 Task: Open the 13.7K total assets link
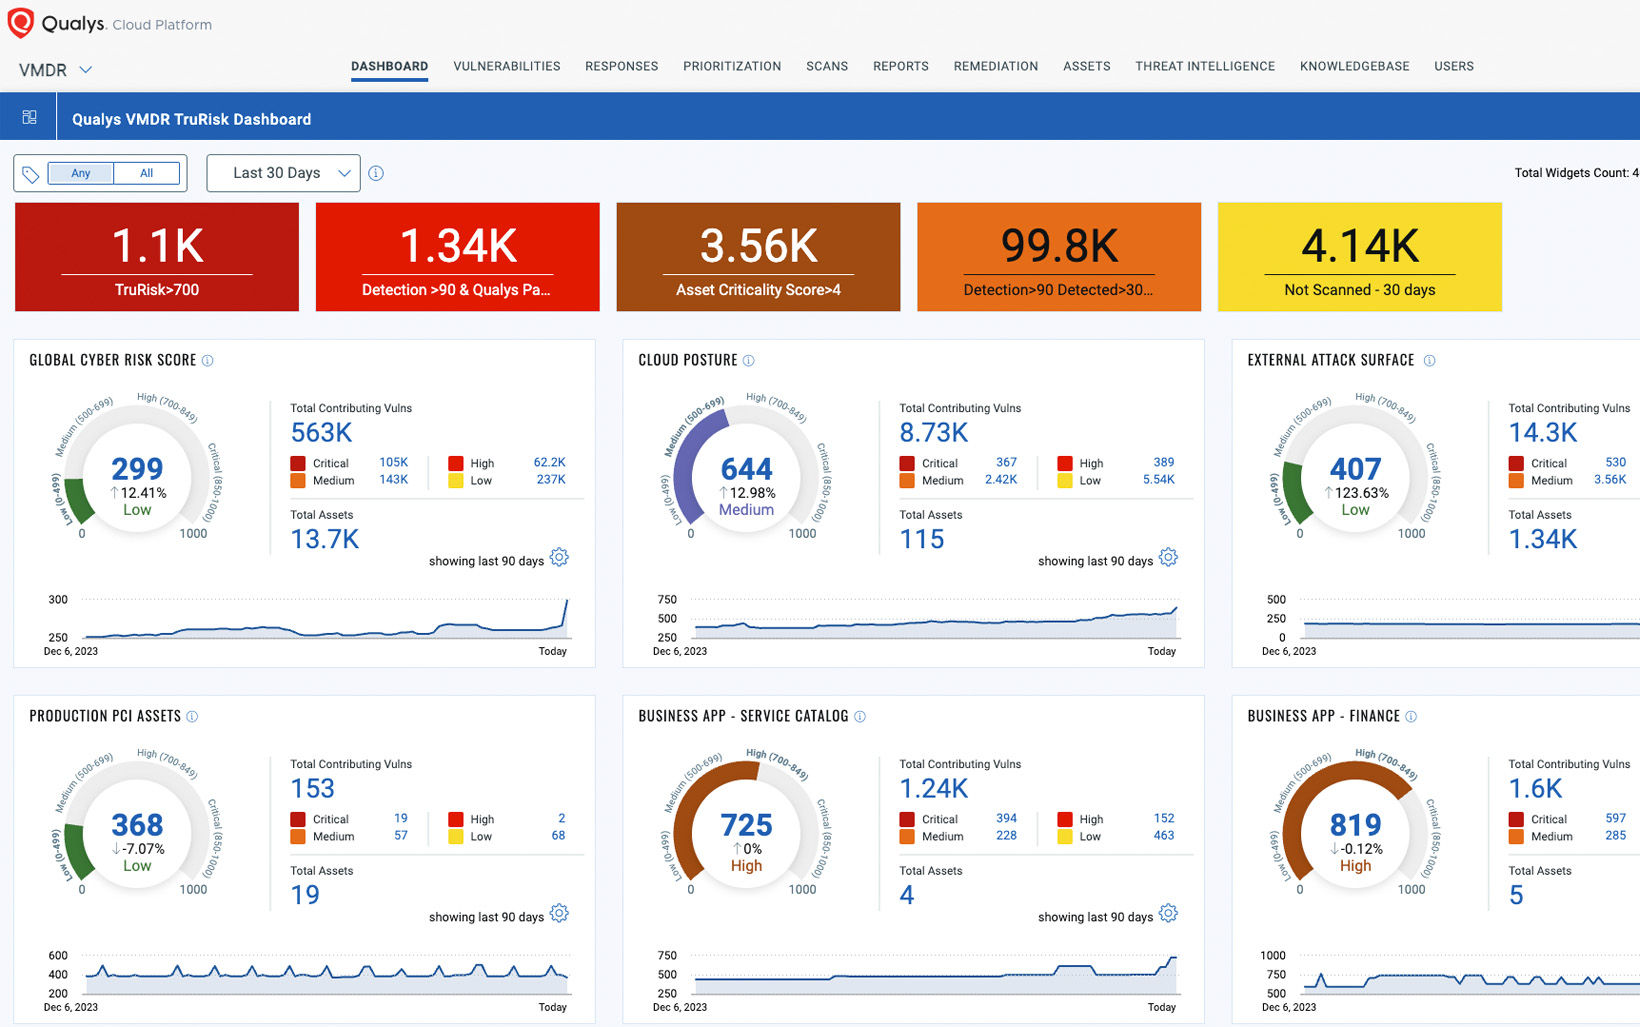[324, 540]
